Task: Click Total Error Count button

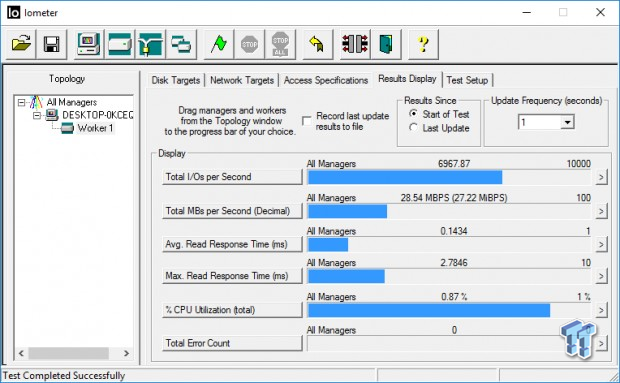Action: [x=232, y=343]
